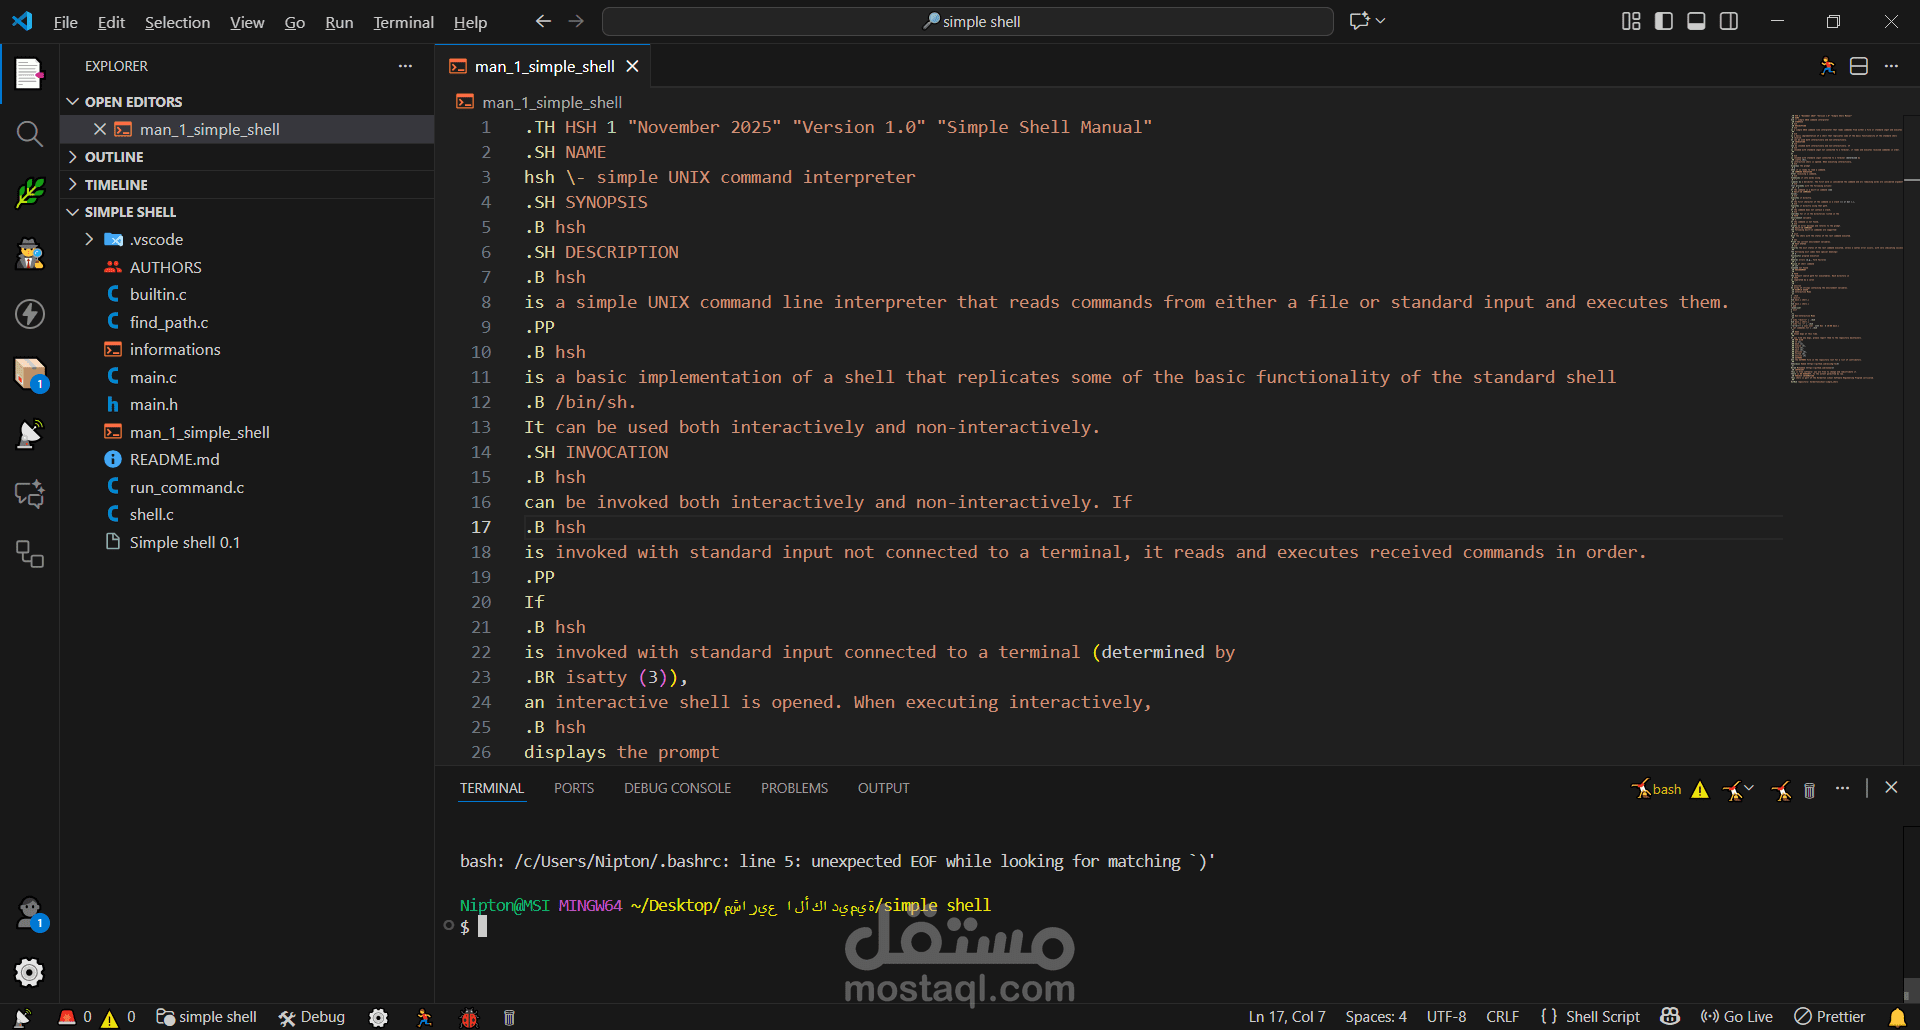Click the Debug button in status bar
The height and width of the screenshot is (1030, 1920).
311,1017
